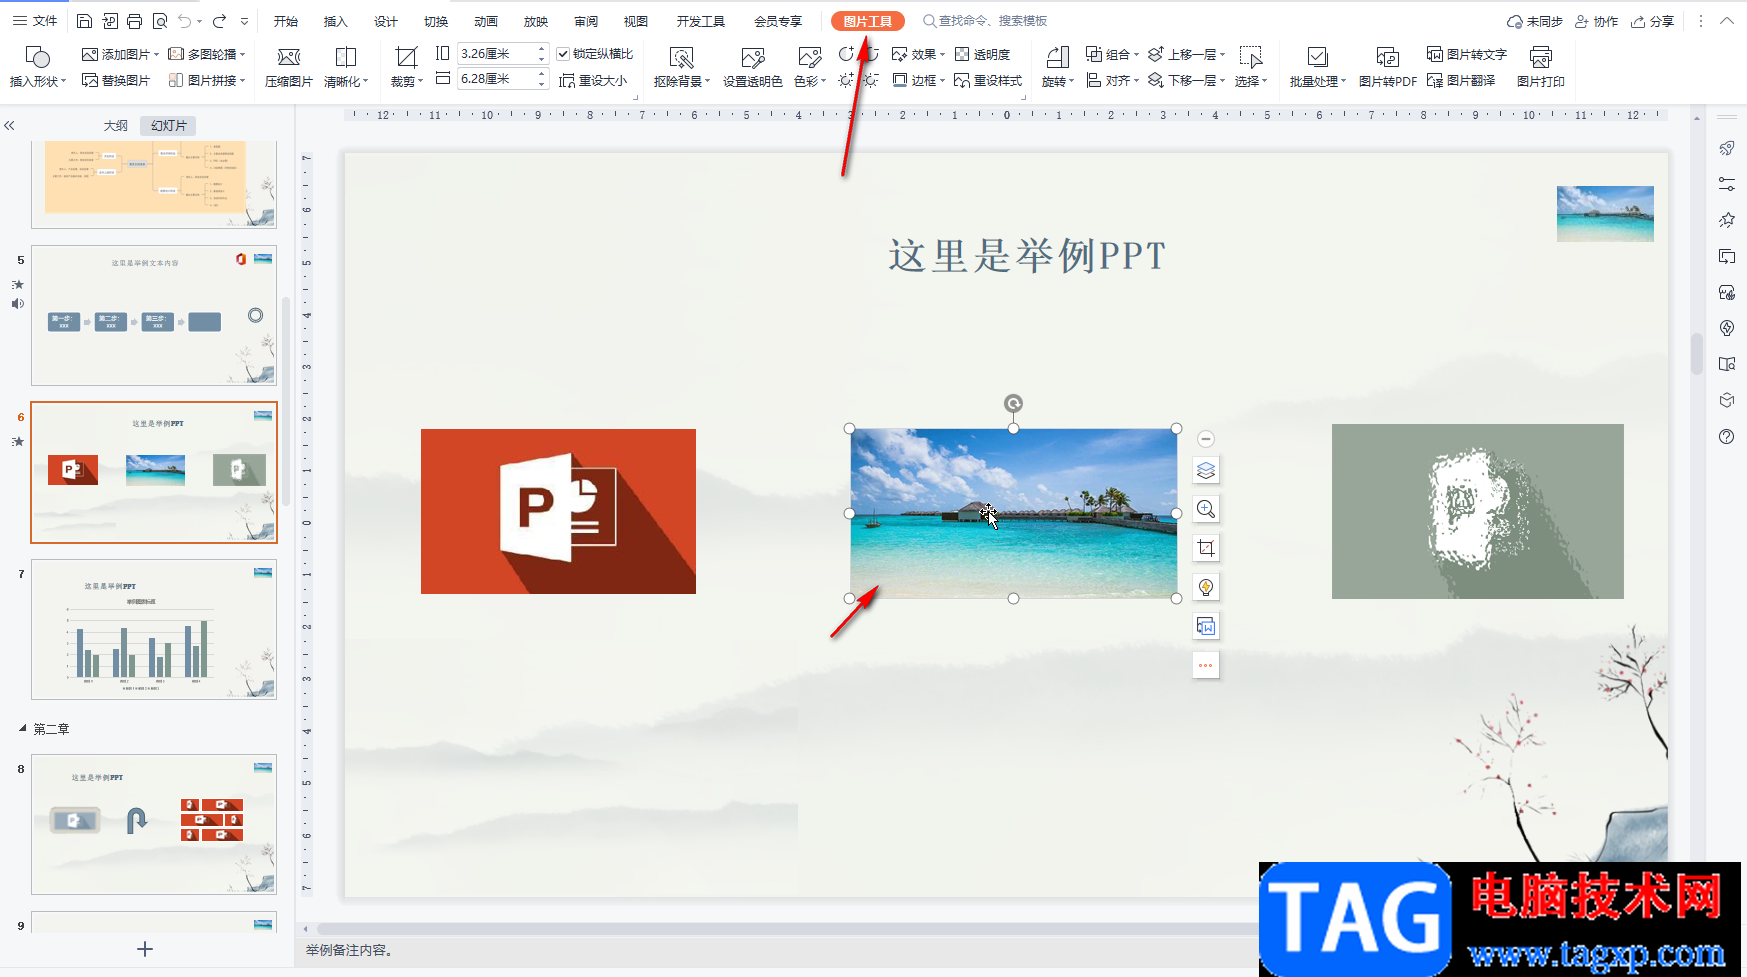Click Picture Print (图片打印)

pyautogui.click(x=1541, y=66)
